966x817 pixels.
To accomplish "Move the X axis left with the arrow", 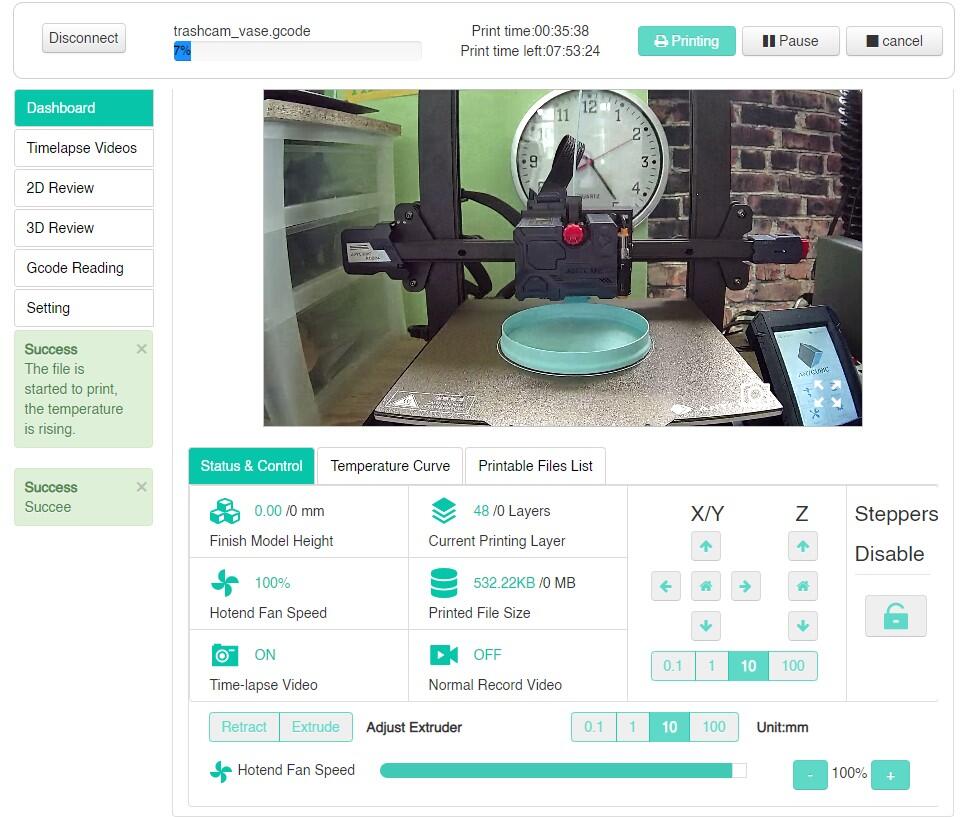I will pyautogui.click(x=666, y=586).
